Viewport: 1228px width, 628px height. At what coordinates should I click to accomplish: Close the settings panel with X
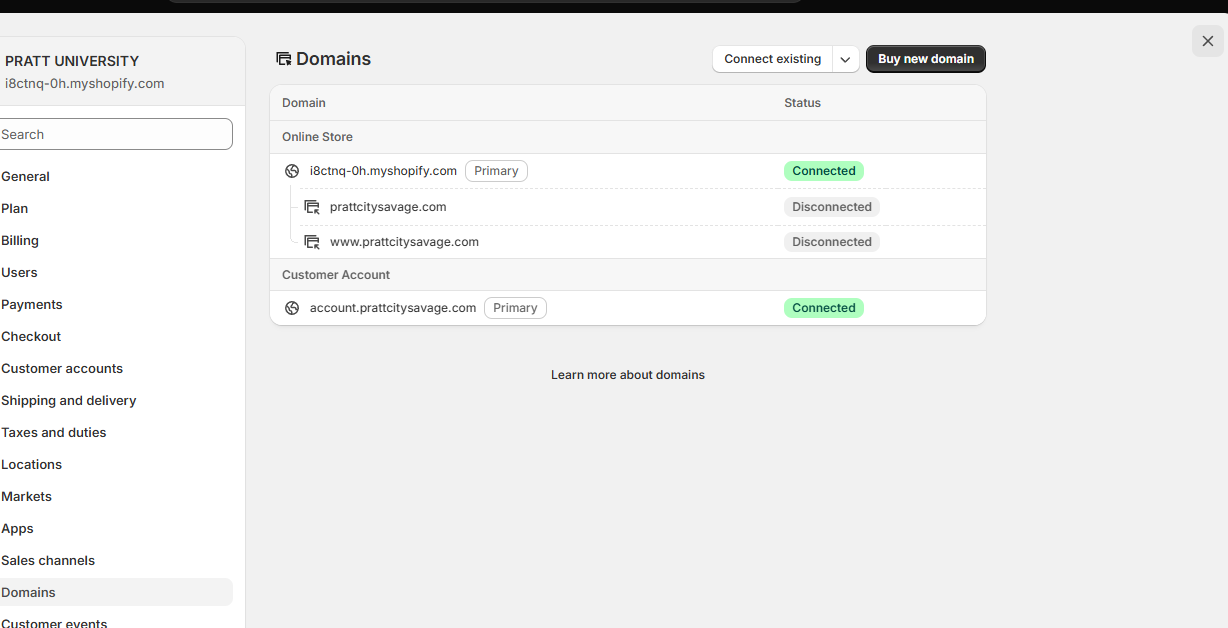1208,41
